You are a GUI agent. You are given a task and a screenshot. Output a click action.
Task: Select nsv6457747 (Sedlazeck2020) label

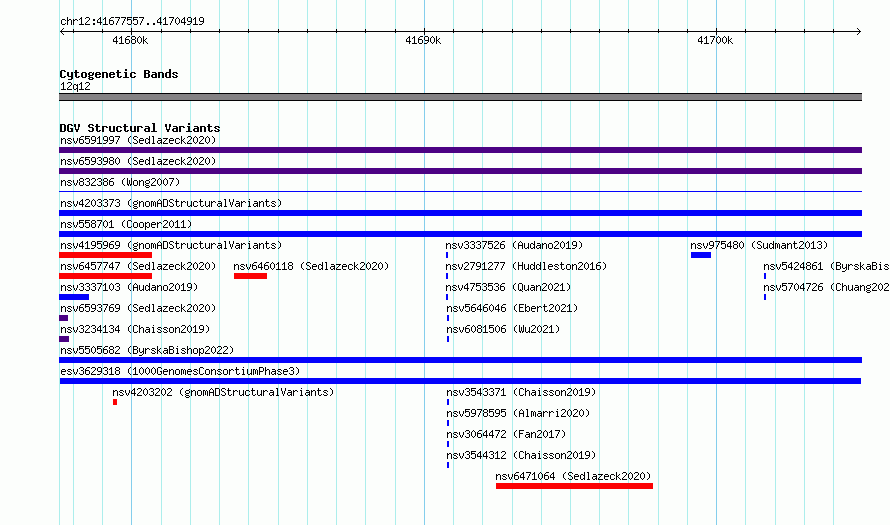[138, 266]
